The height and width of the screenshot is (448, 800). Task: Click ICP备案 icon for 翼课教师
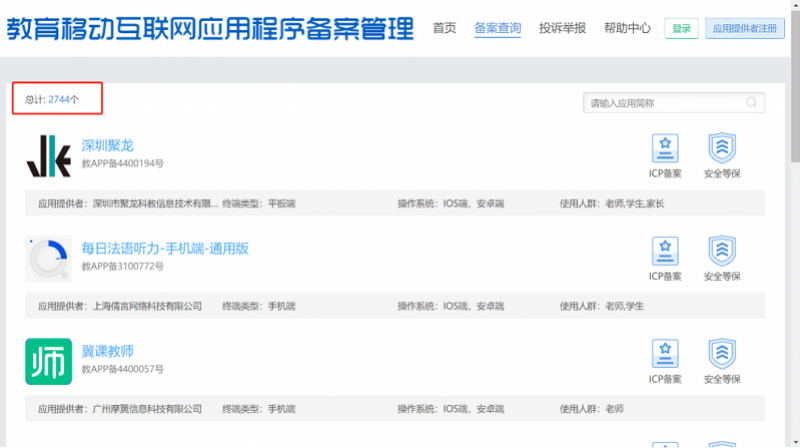click(665, 354)
